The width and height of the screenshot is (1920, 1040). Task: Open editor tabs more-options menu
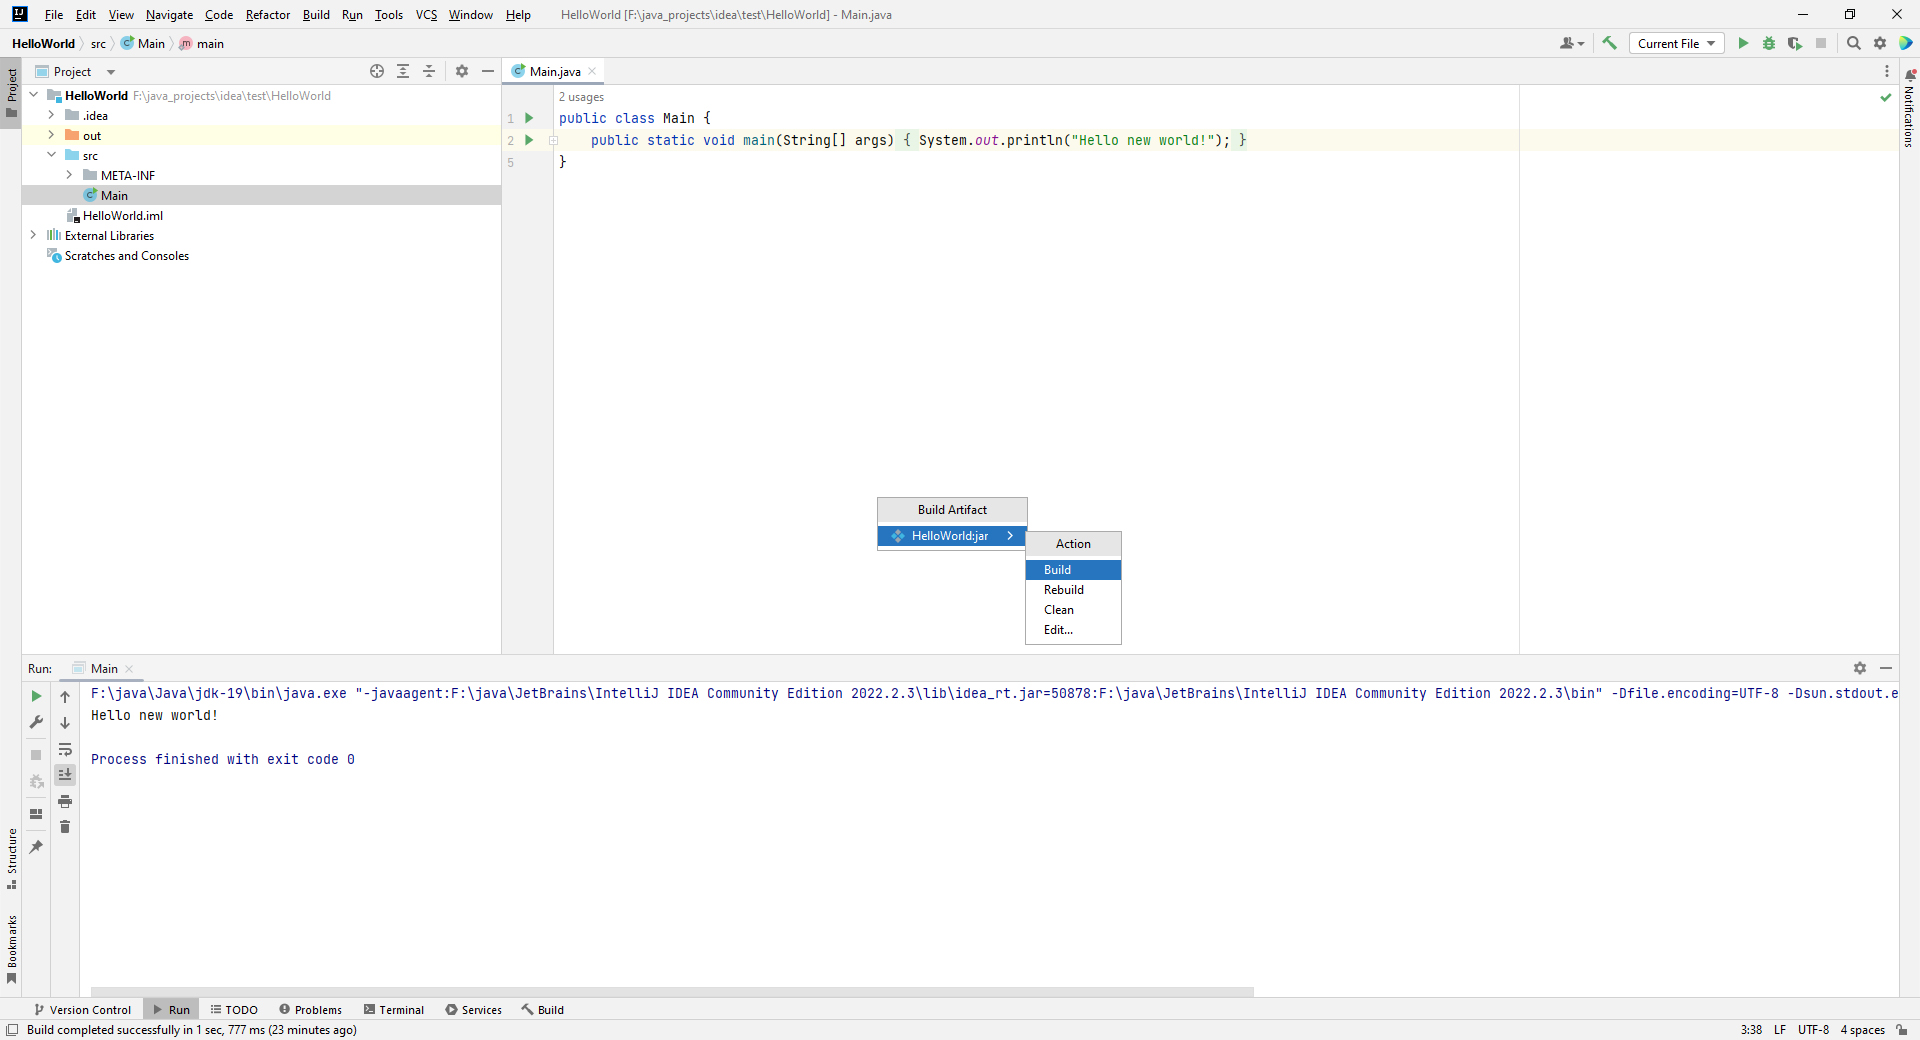[x=1887, y=71]
